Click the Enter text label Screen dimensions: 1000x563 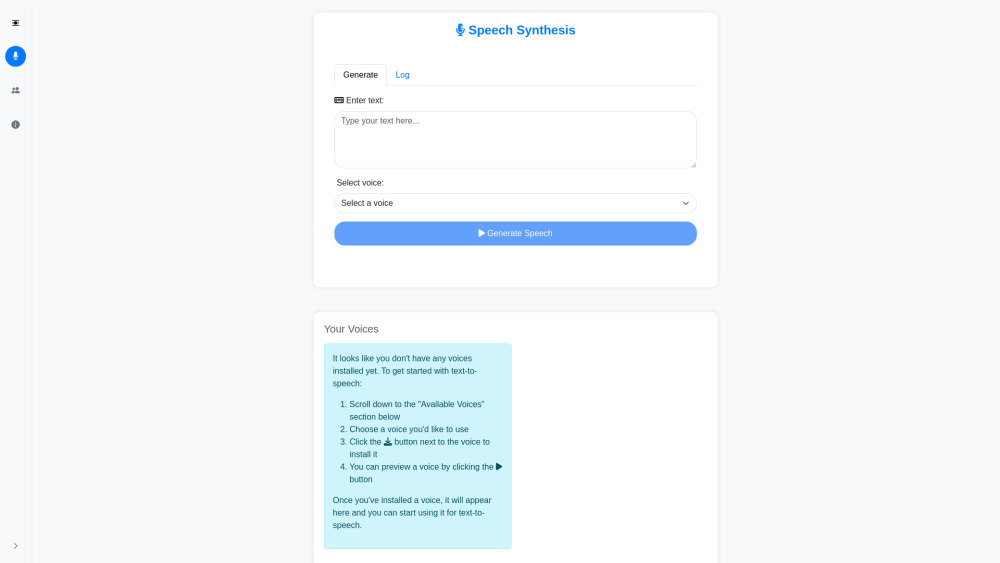pos(365,100)
